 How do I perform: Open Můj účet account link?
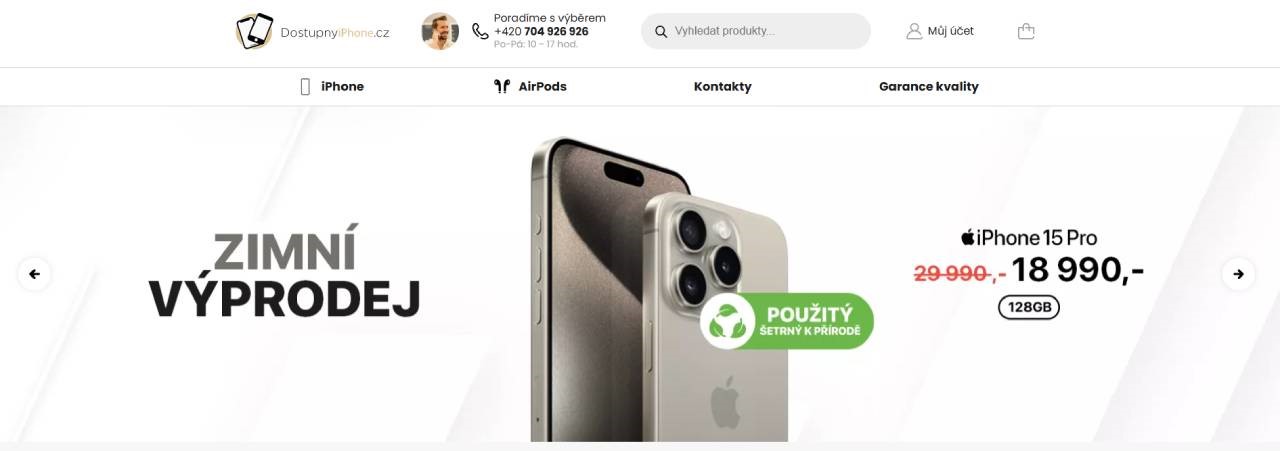pyautogui.click(x=951, y=31)
